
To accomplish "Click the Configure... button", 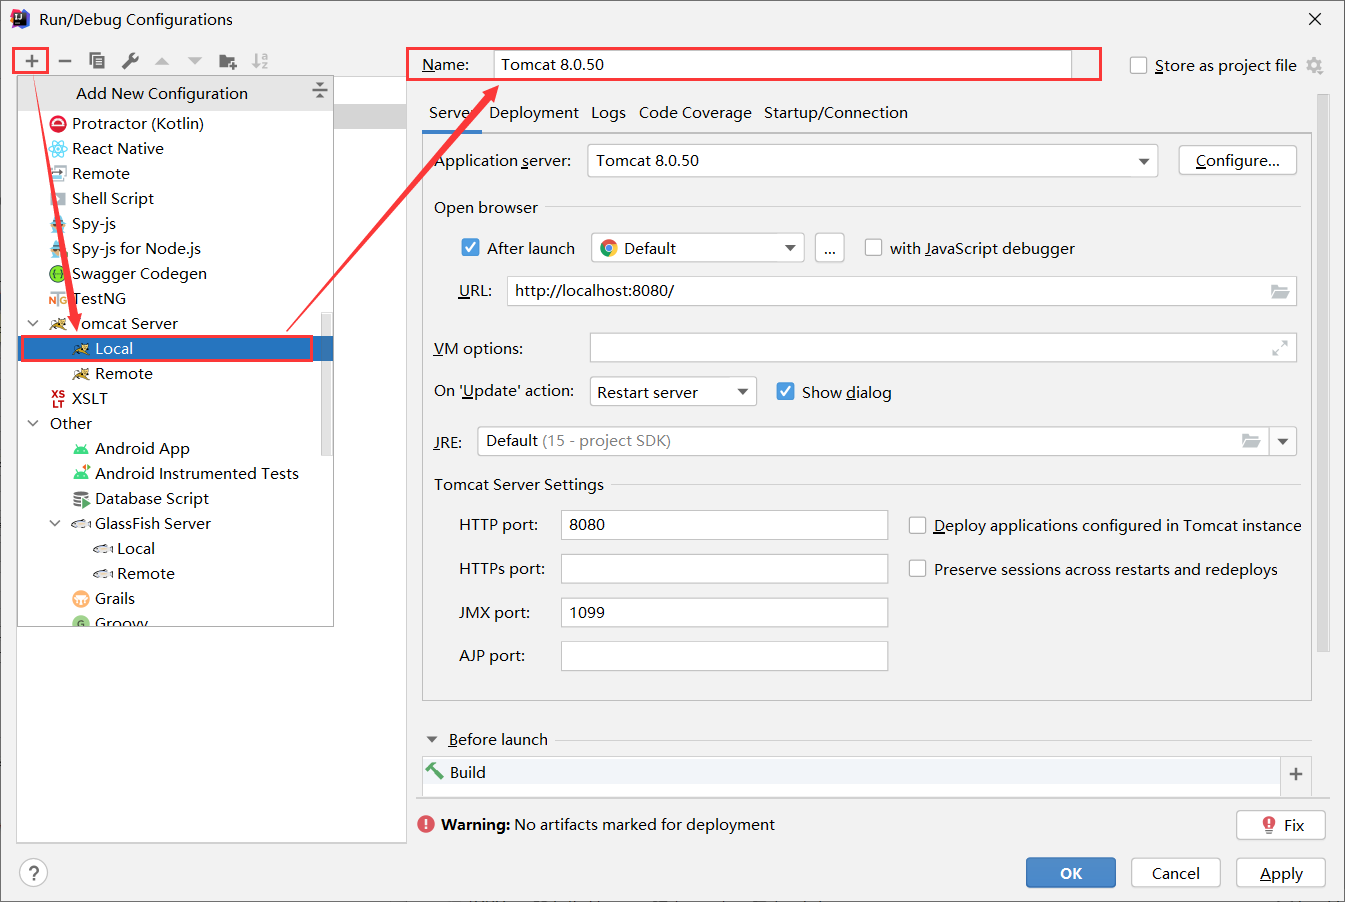I will tap(1237, 161).
